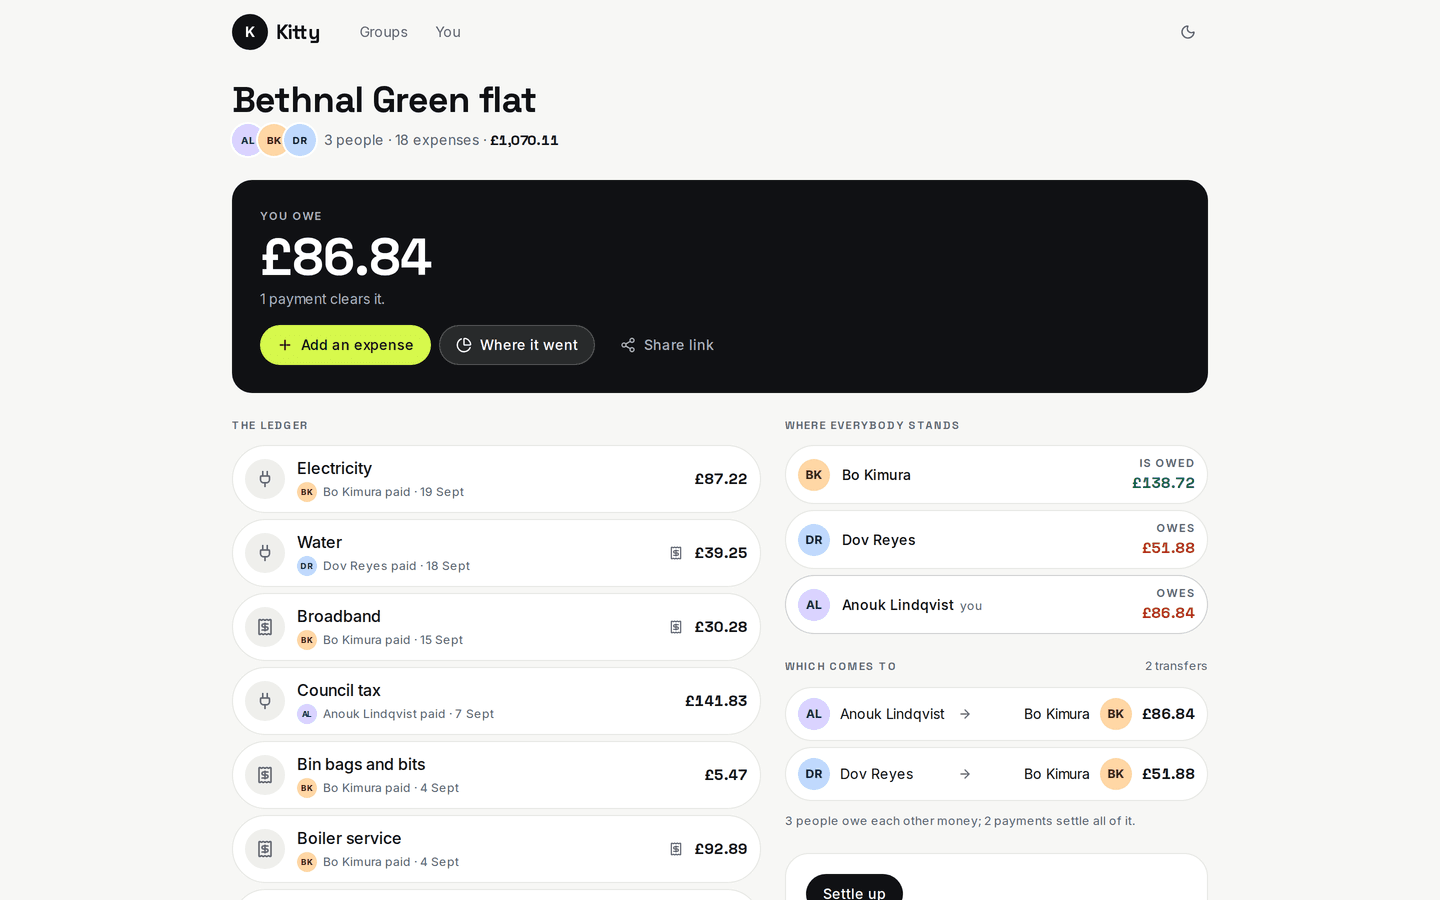Viewport: 1440px width, 900px height.
Task: Click the '2 transfers' label
Action: point(1176,666)
